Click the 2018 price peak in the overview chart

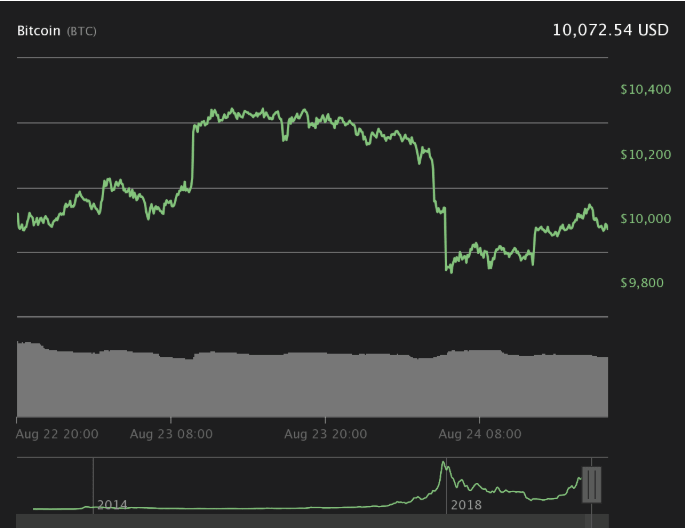443,464
